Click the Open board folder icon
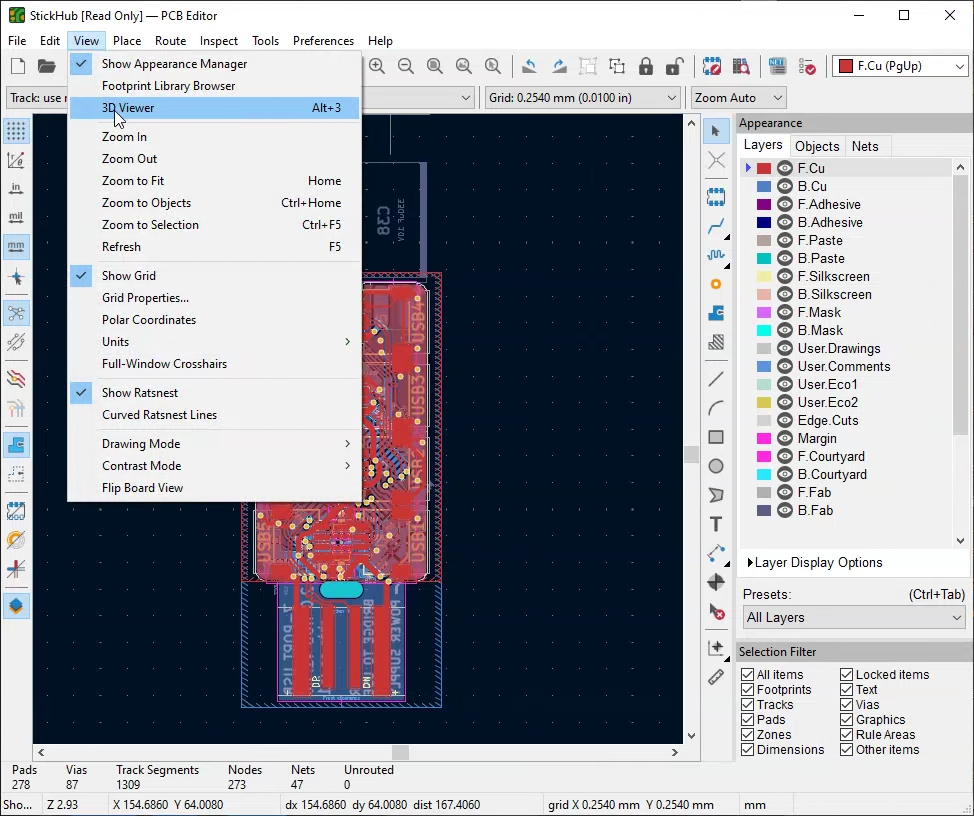Viewport: 974px width, 816px height. [47, 67]
